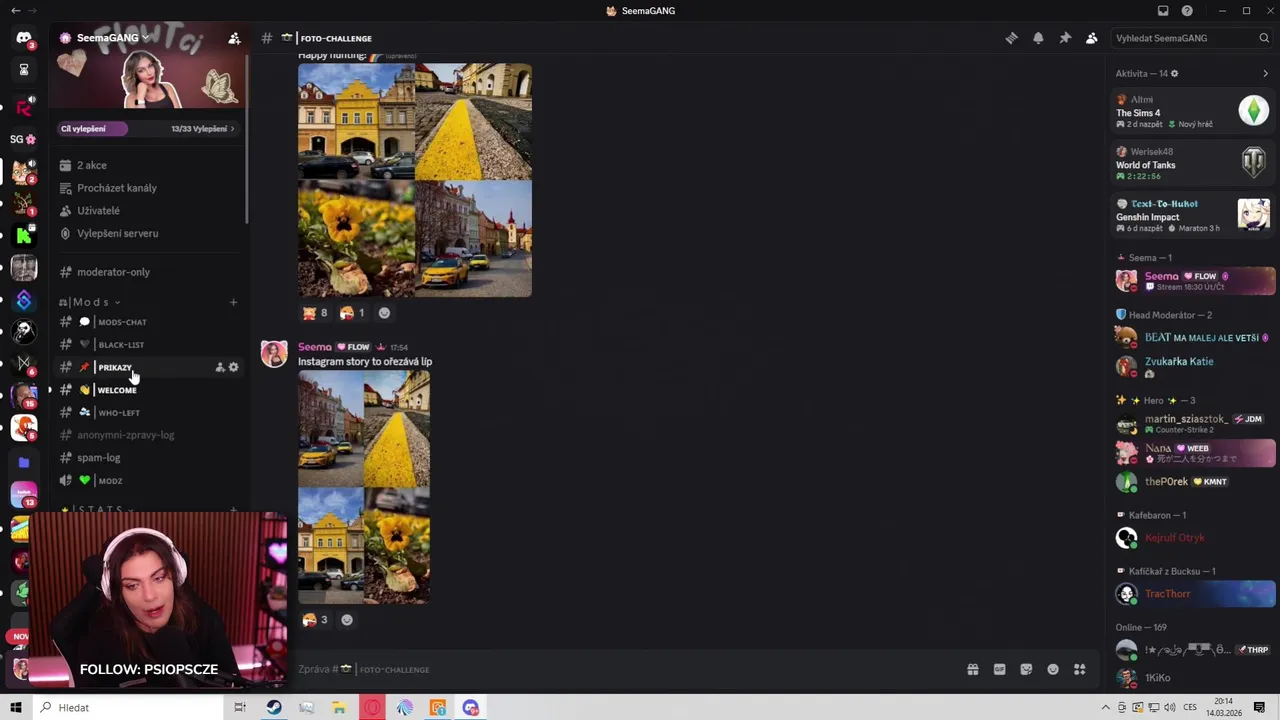This screenshot has width=1280, height=720.
Task: Open File Explorer from the taskbar
Action: [x=339, y=707]
